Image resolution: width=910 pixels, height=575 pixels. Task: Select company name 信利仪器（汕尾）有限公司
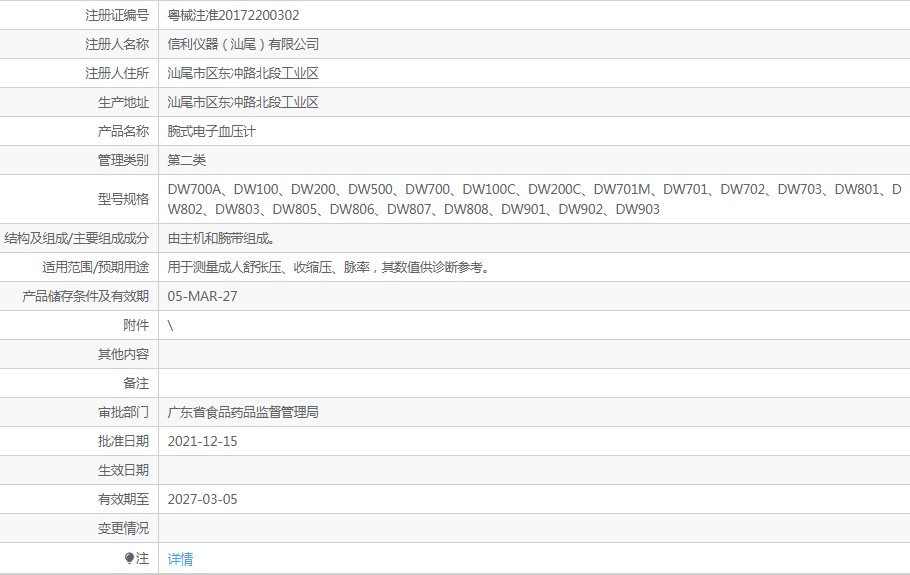point(243,44)
